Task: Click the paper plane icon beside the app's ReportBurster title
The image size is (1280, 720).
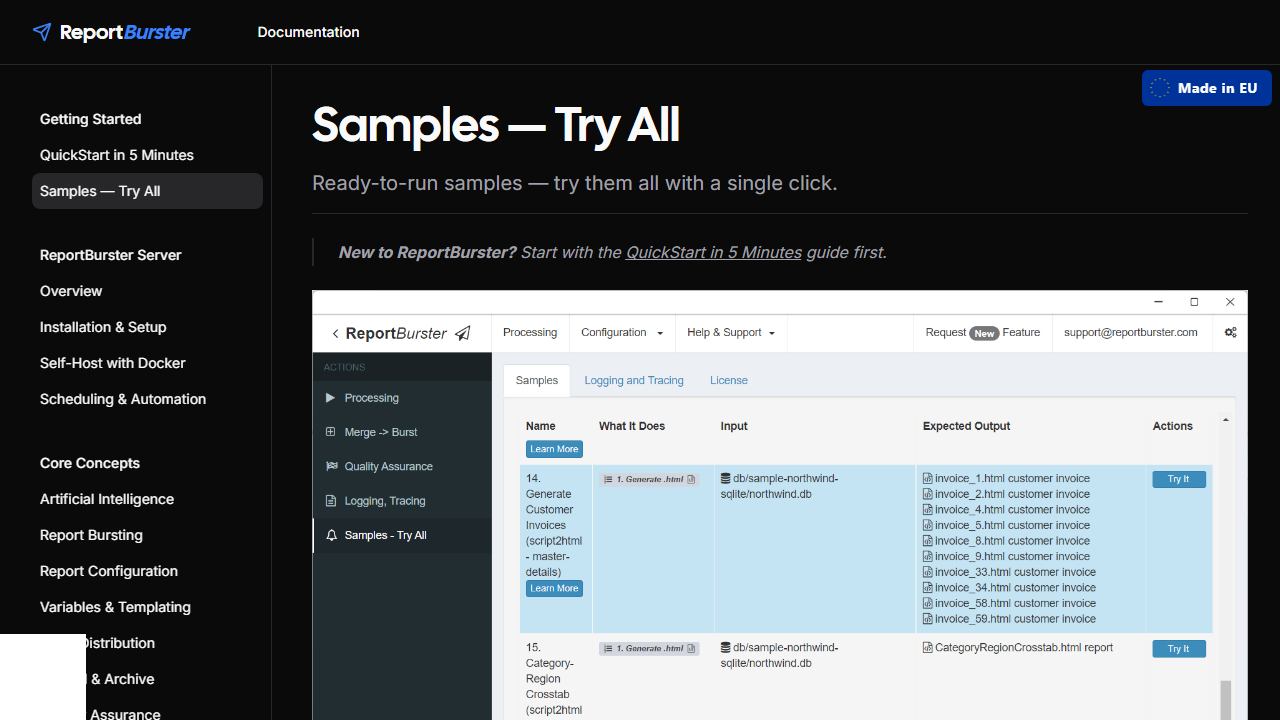Action: [x=462, y=333]
